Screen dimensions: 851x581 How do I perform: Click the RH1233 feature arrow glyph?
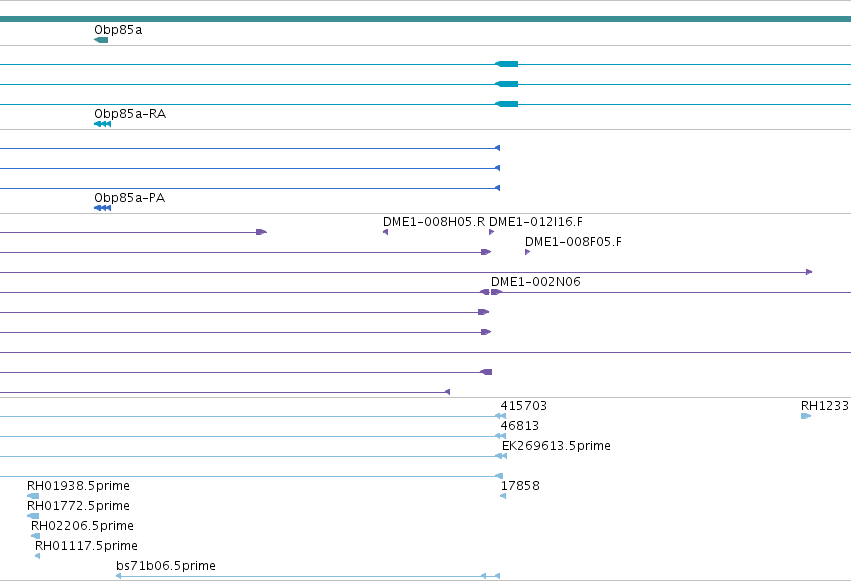[x=806, y=416]
